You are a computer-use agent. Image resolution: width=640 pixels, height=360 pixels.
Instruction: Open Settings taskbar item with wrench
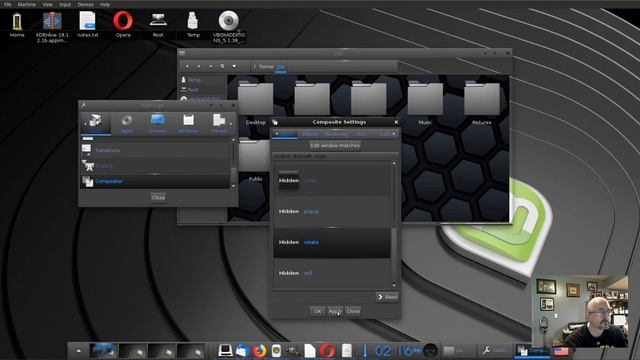click(x=495, y=351)
